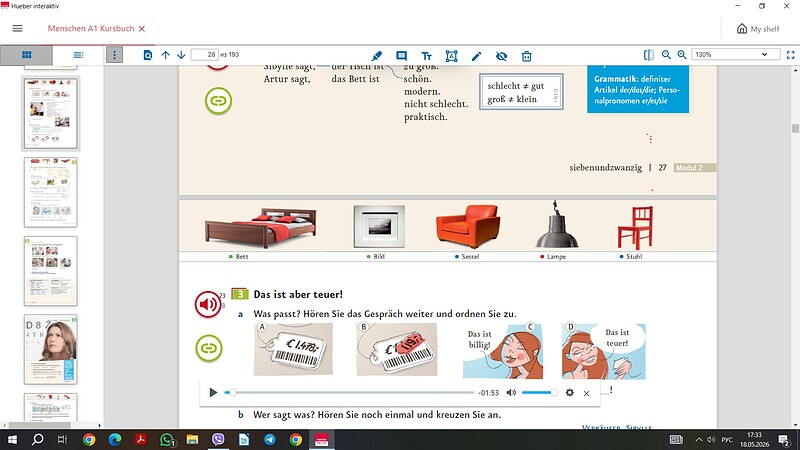Open audio player settings gear

570,392
